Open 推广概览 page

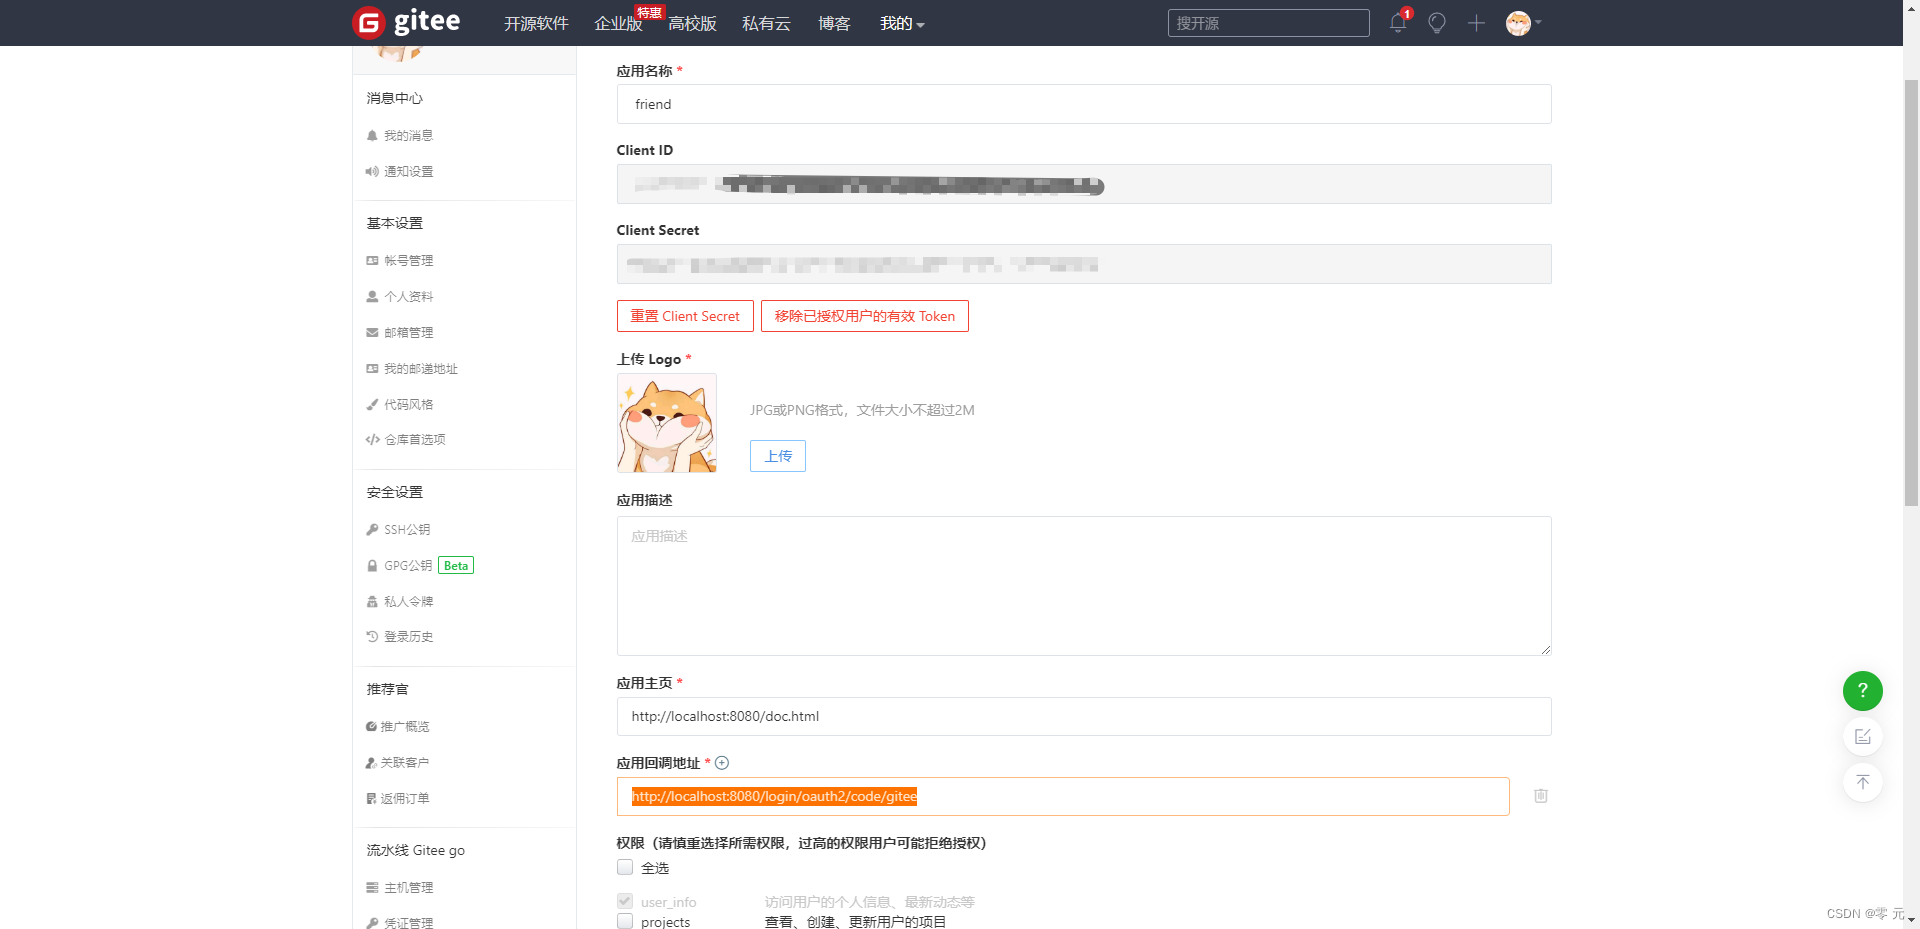click(404, 726)
